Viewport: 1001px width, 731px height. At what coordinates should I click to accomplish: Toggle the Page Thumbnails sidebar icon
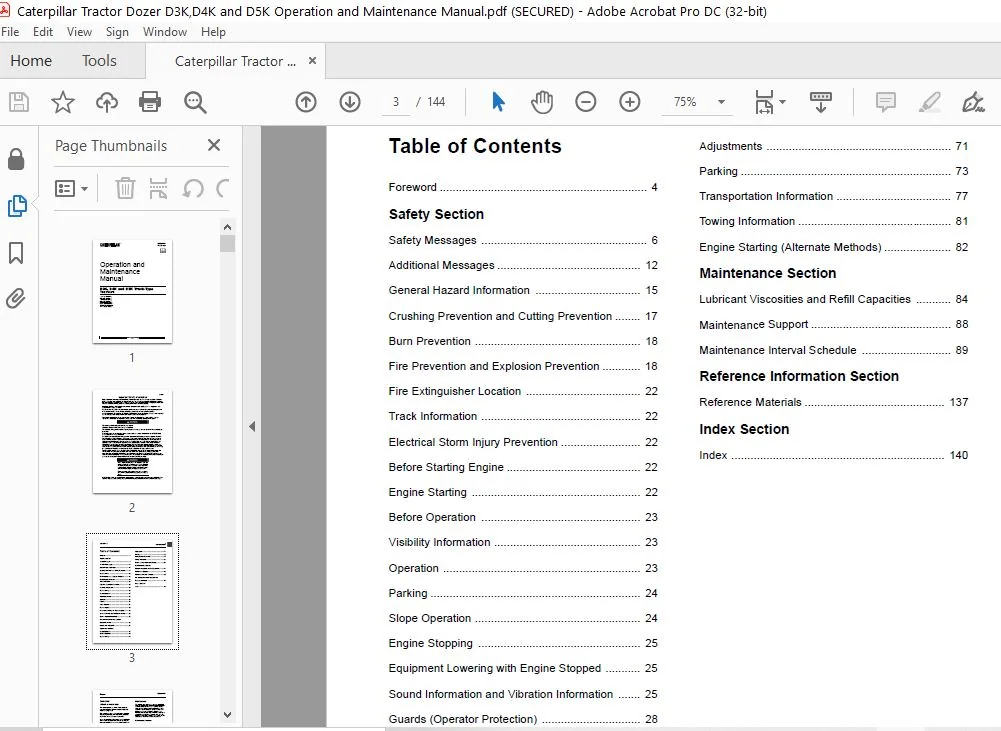(x=17, y=206)
